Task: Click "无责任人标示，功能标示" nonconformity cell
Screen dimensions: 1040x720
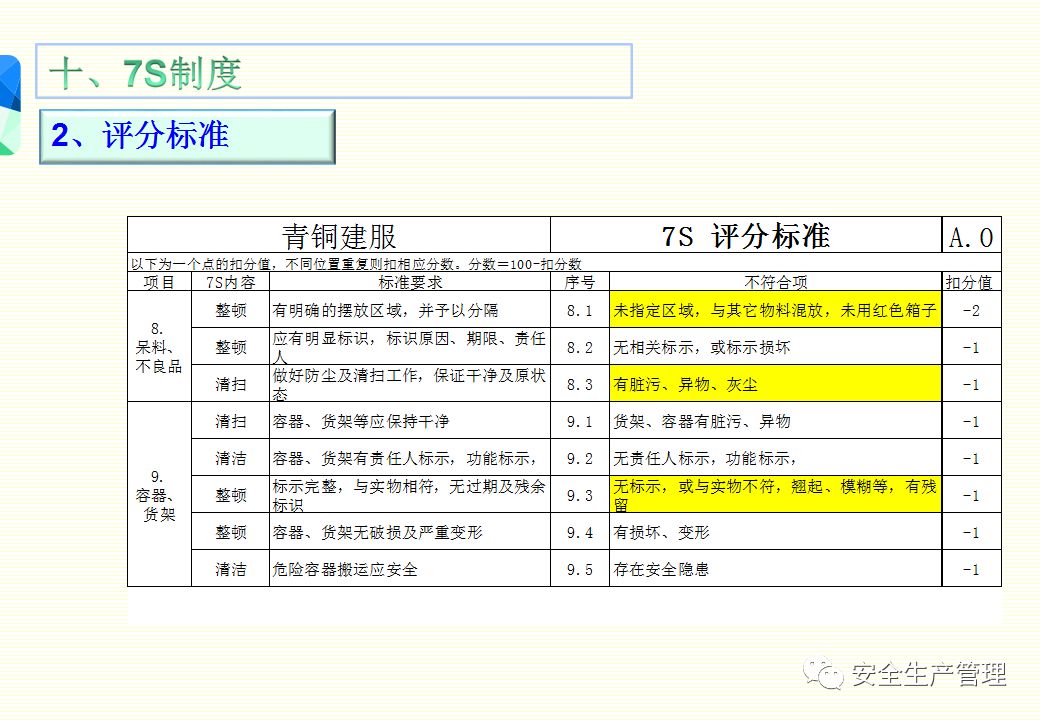Action: coord(775,458)
